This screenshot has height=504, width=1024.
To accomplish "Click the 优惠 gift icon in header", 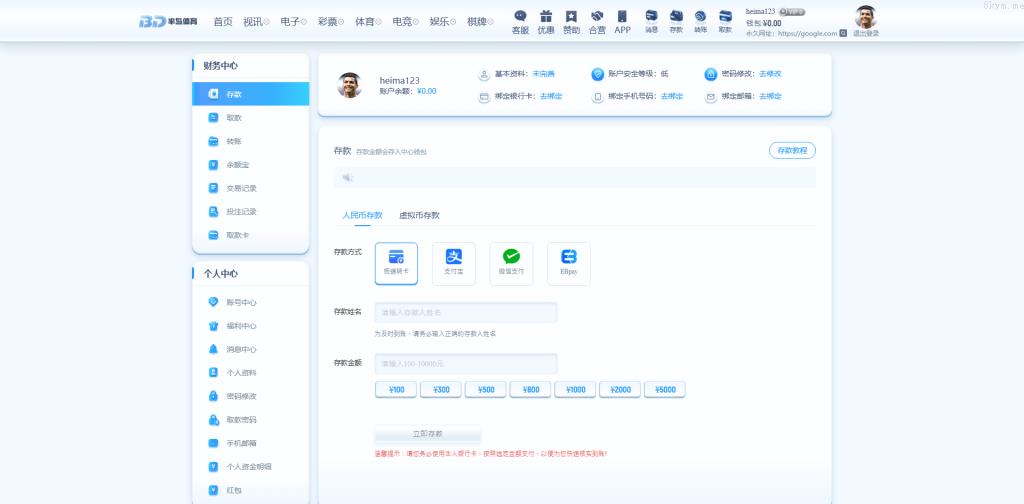I will (x=545, y=22).
